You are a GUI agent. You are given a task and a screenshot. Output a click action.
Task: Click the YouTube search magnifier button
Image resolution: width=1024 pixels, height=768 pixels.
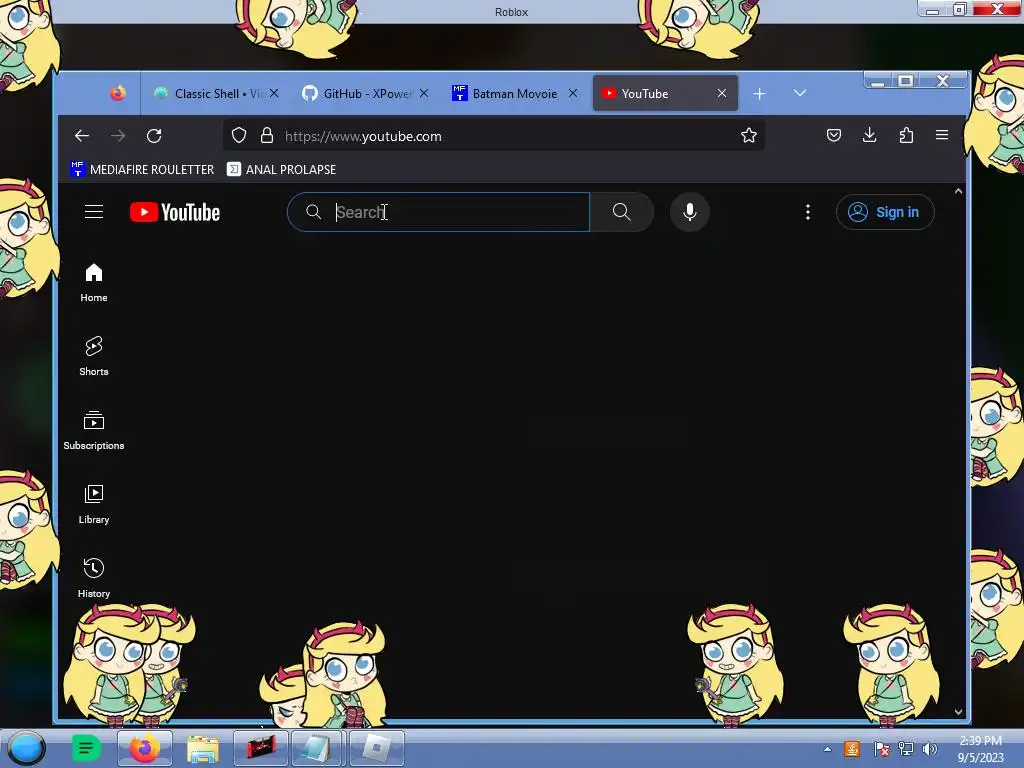621,212
